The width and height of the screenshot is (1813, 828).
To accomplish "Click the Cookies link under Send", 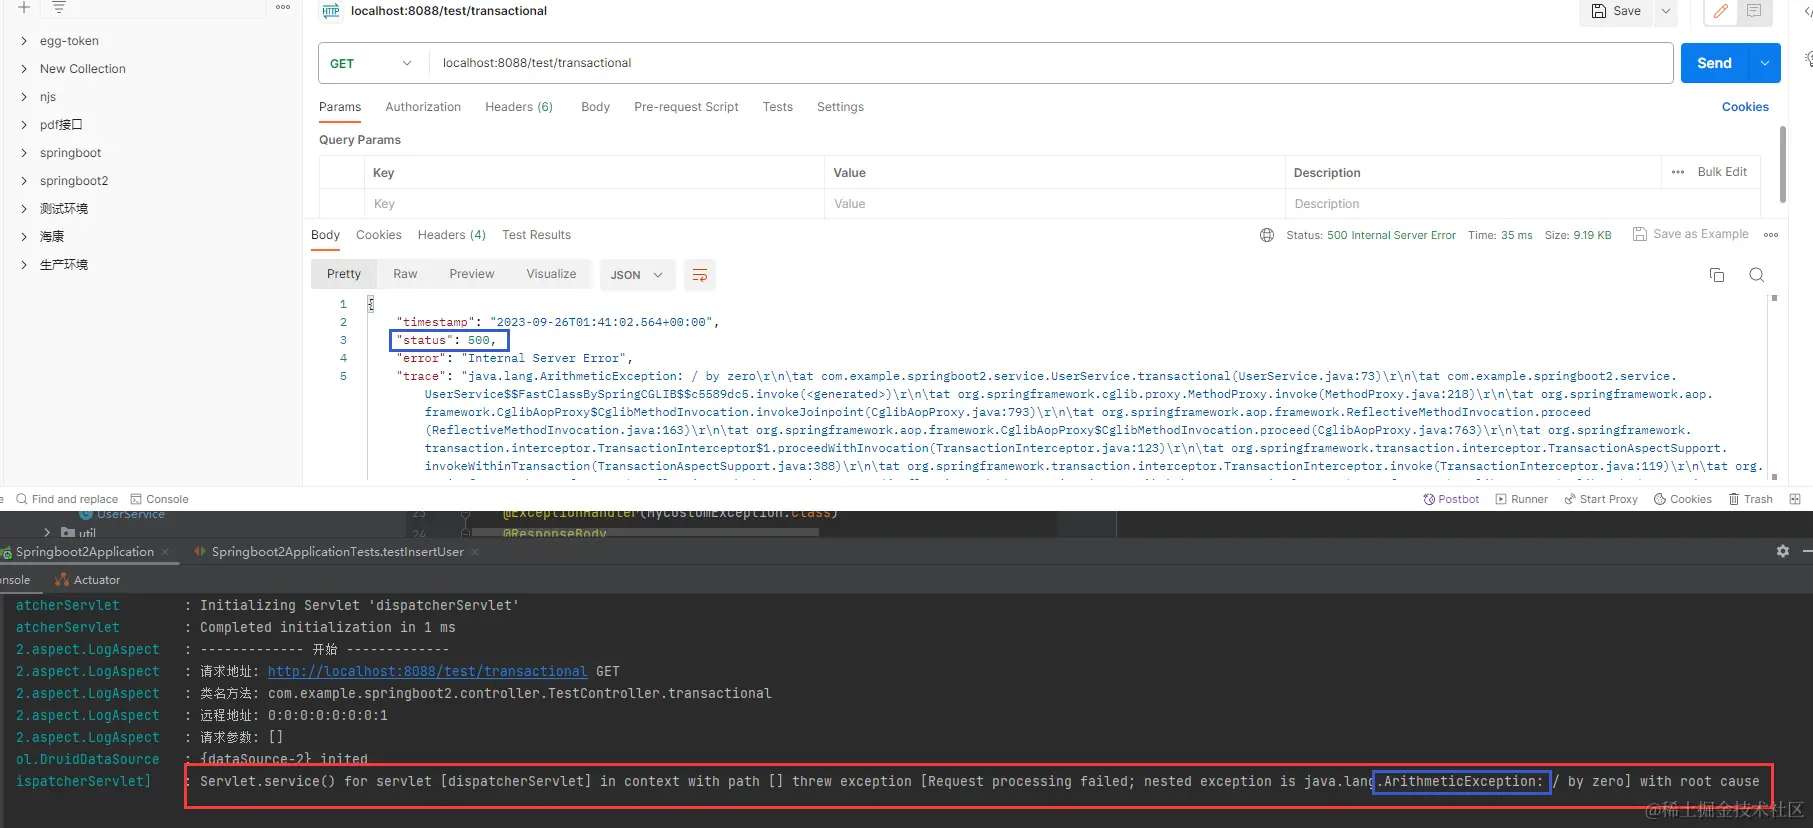I will 1745,107.
